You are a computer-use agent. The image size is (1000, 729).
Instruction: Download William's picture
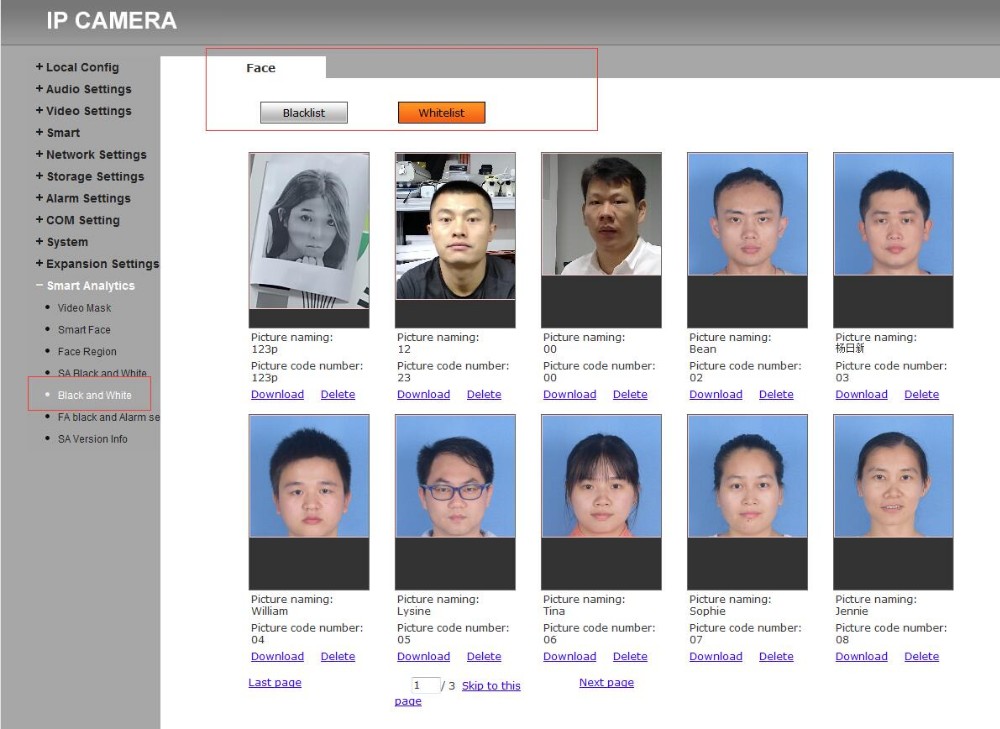(277, 656)
